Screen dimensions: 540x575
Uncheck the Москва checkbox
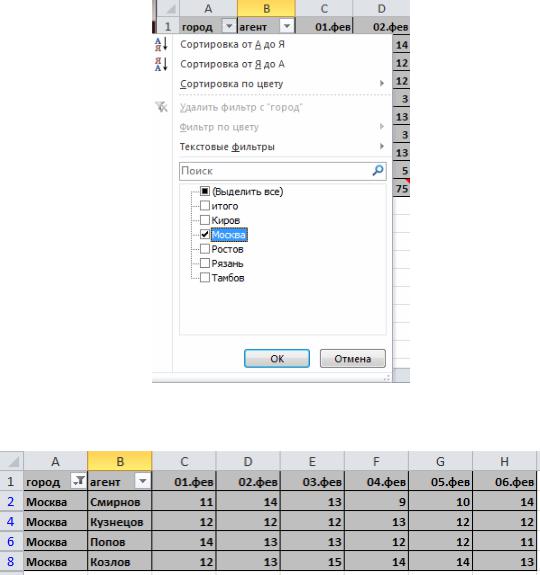(x=205, y=234)
